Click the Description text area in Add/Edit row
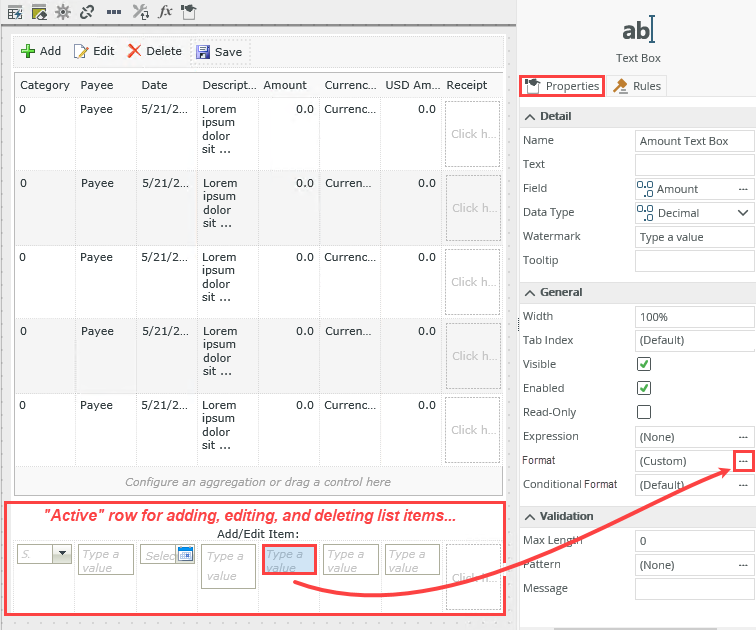 pyautogui.click(x=228, y=566)
